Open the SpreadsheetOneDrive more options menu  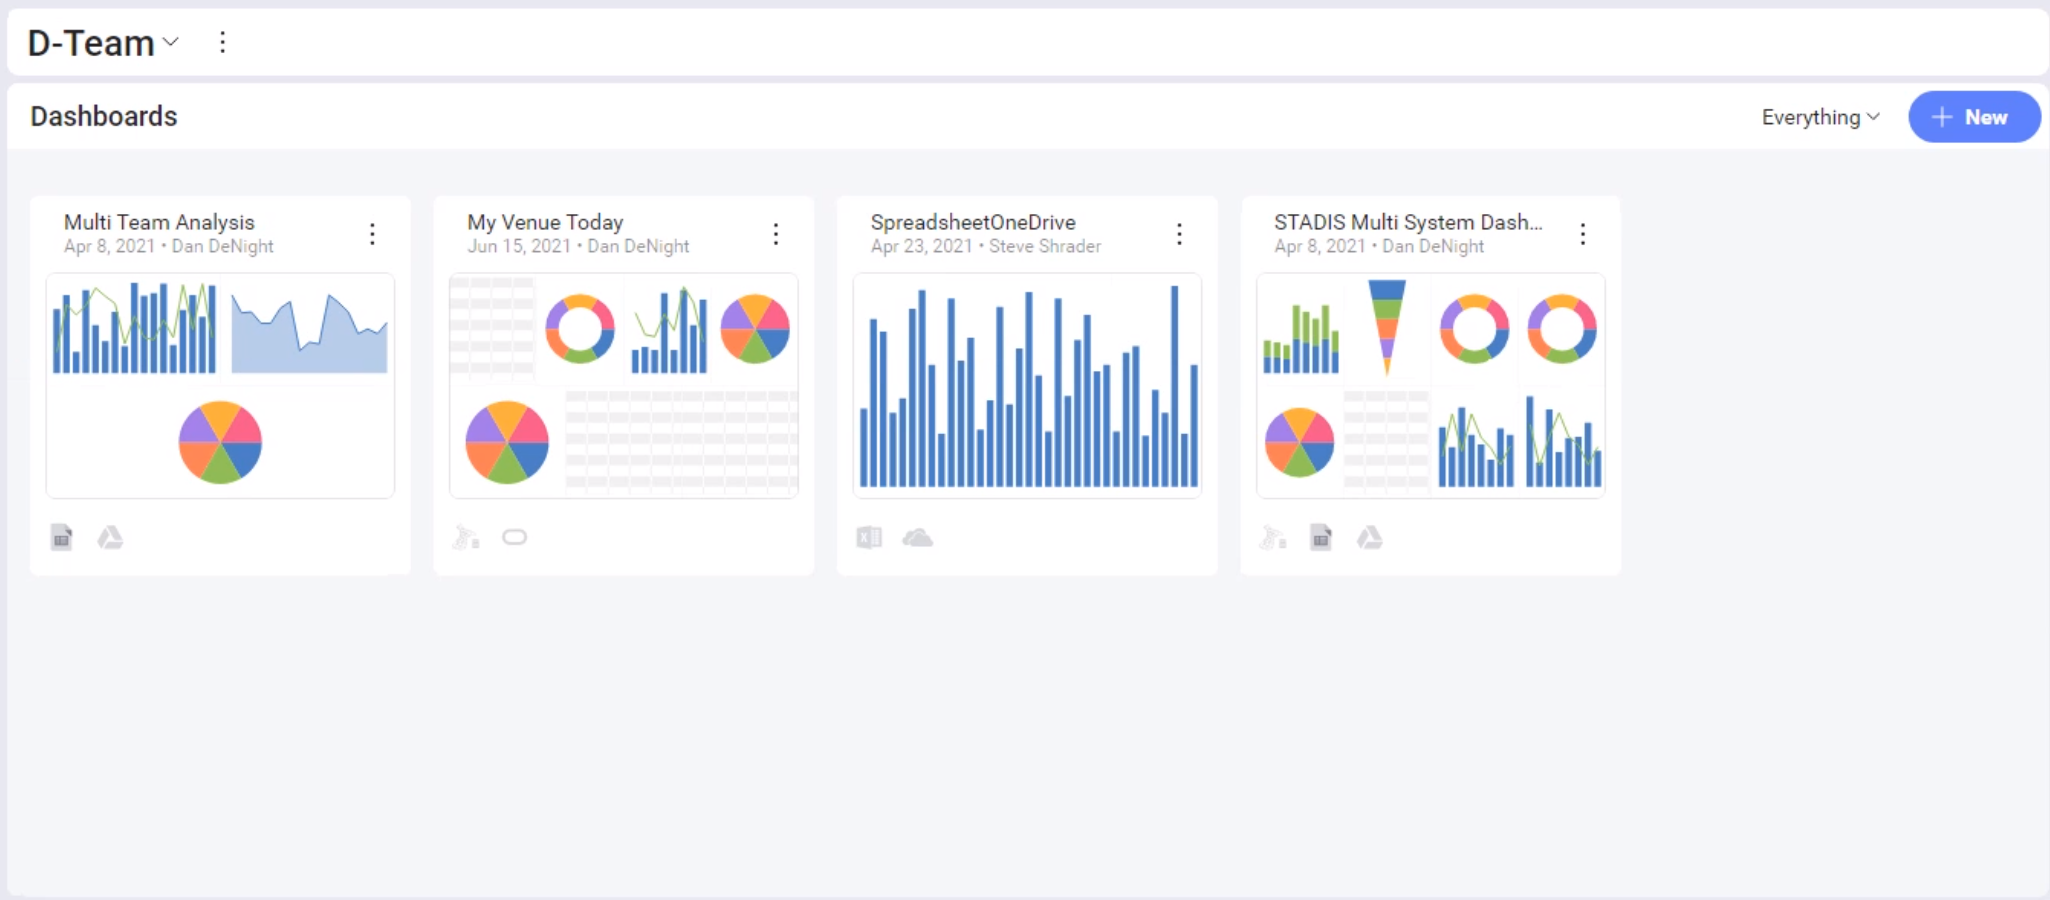(x=1179, y=234)
